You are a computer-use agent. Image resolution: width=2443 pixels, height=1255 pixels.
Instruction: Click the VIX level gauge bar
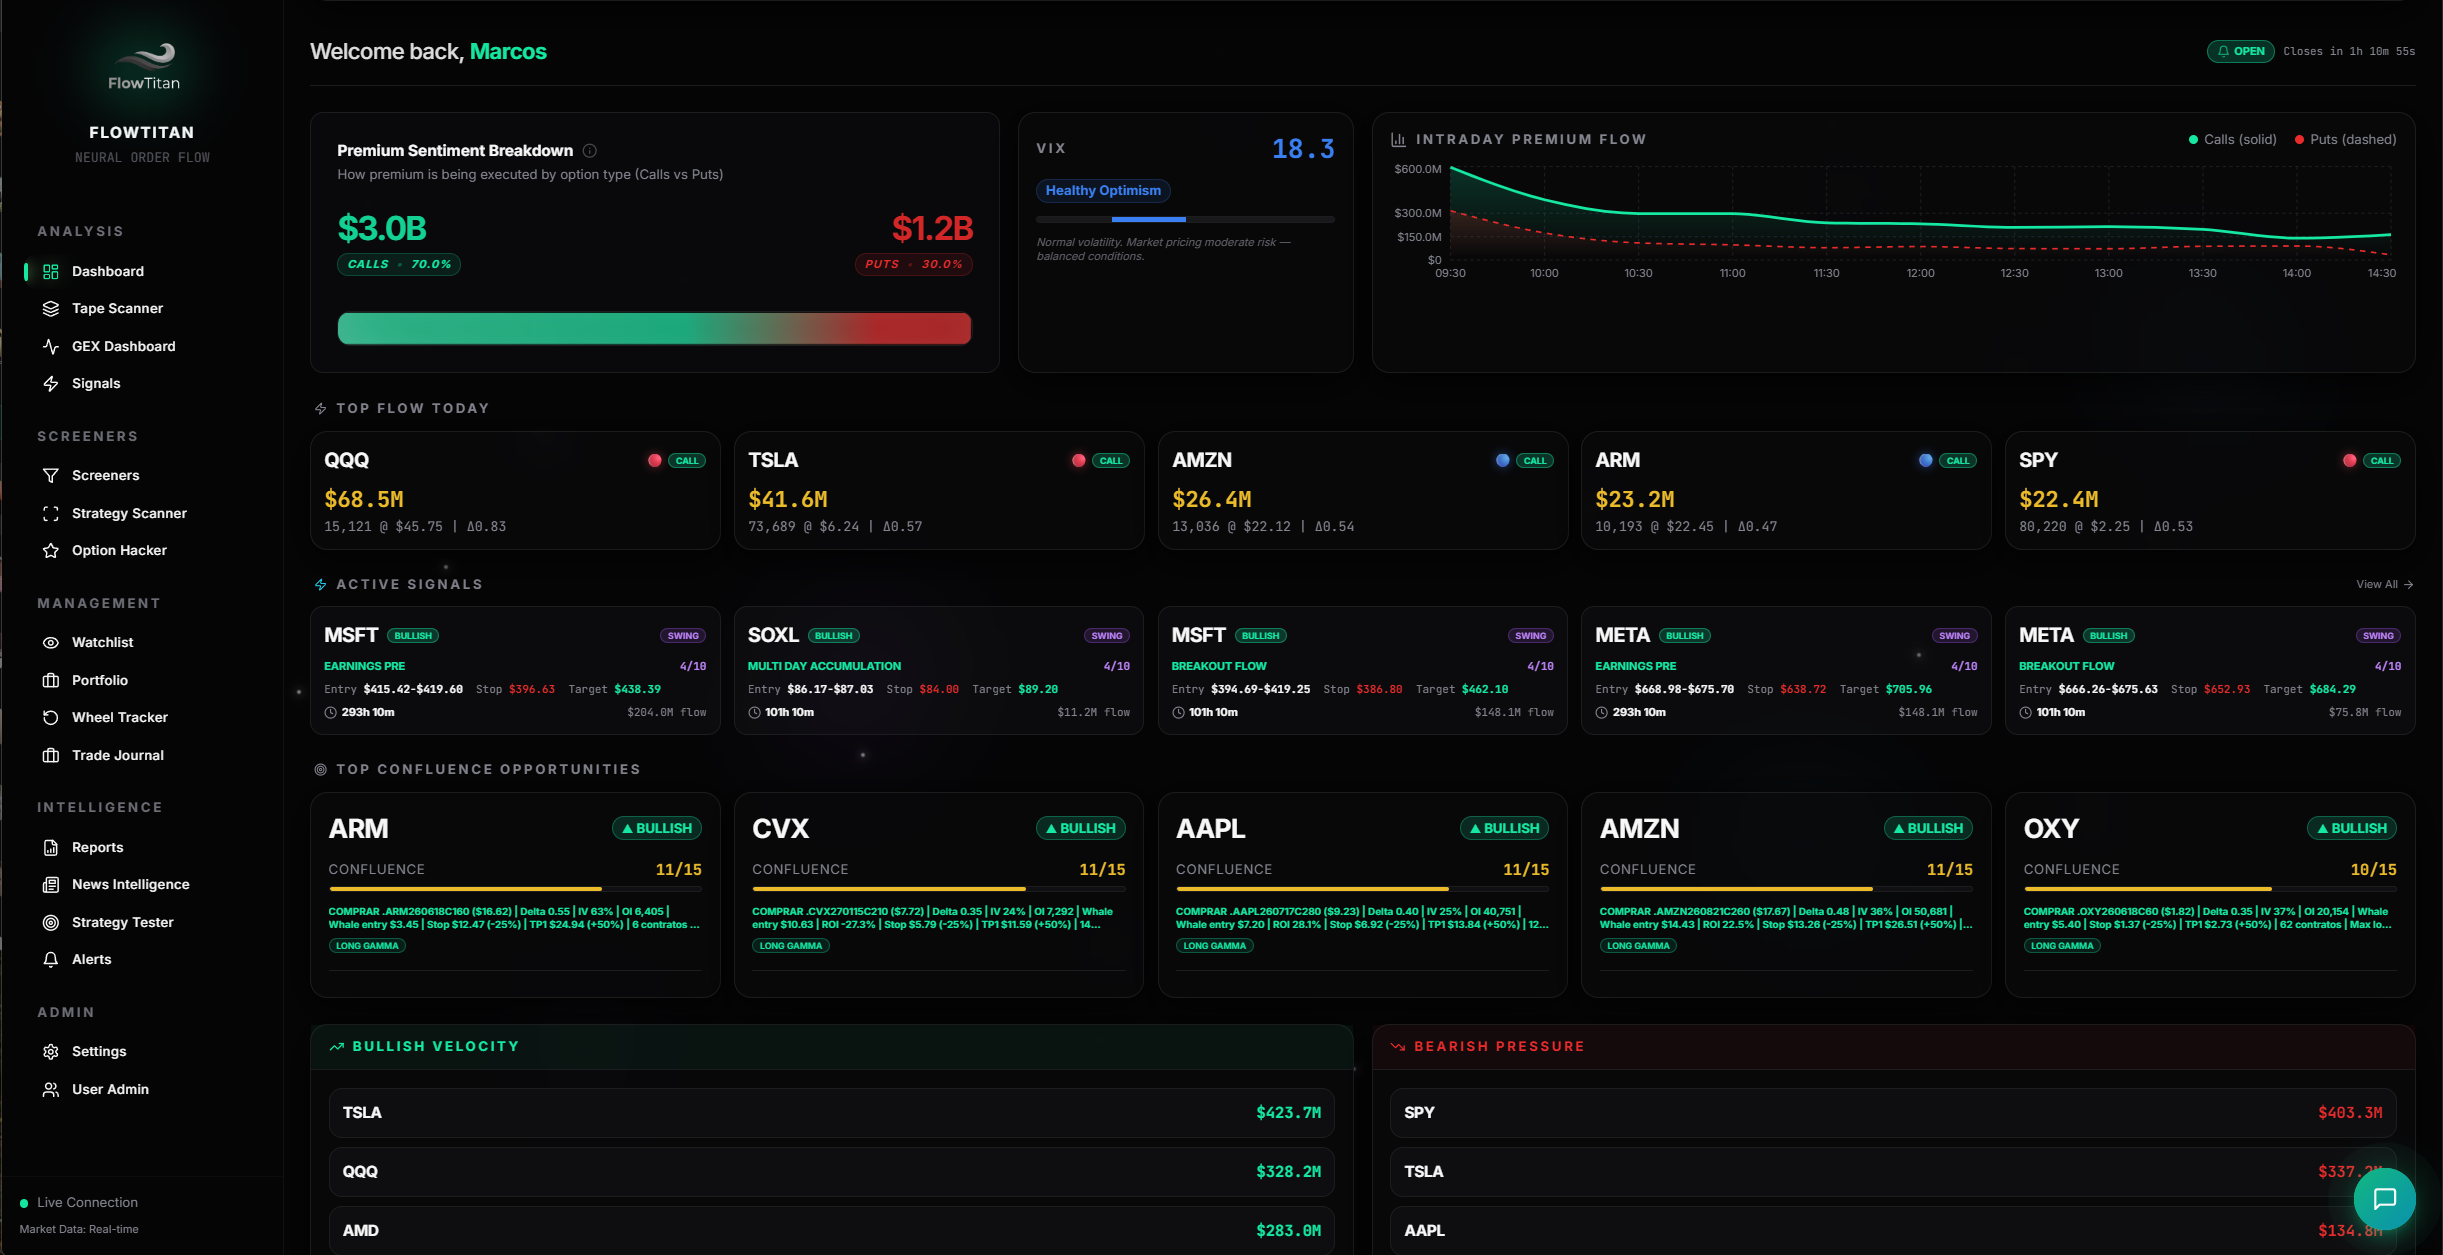pyautogui.click(x=1185, y=219)
